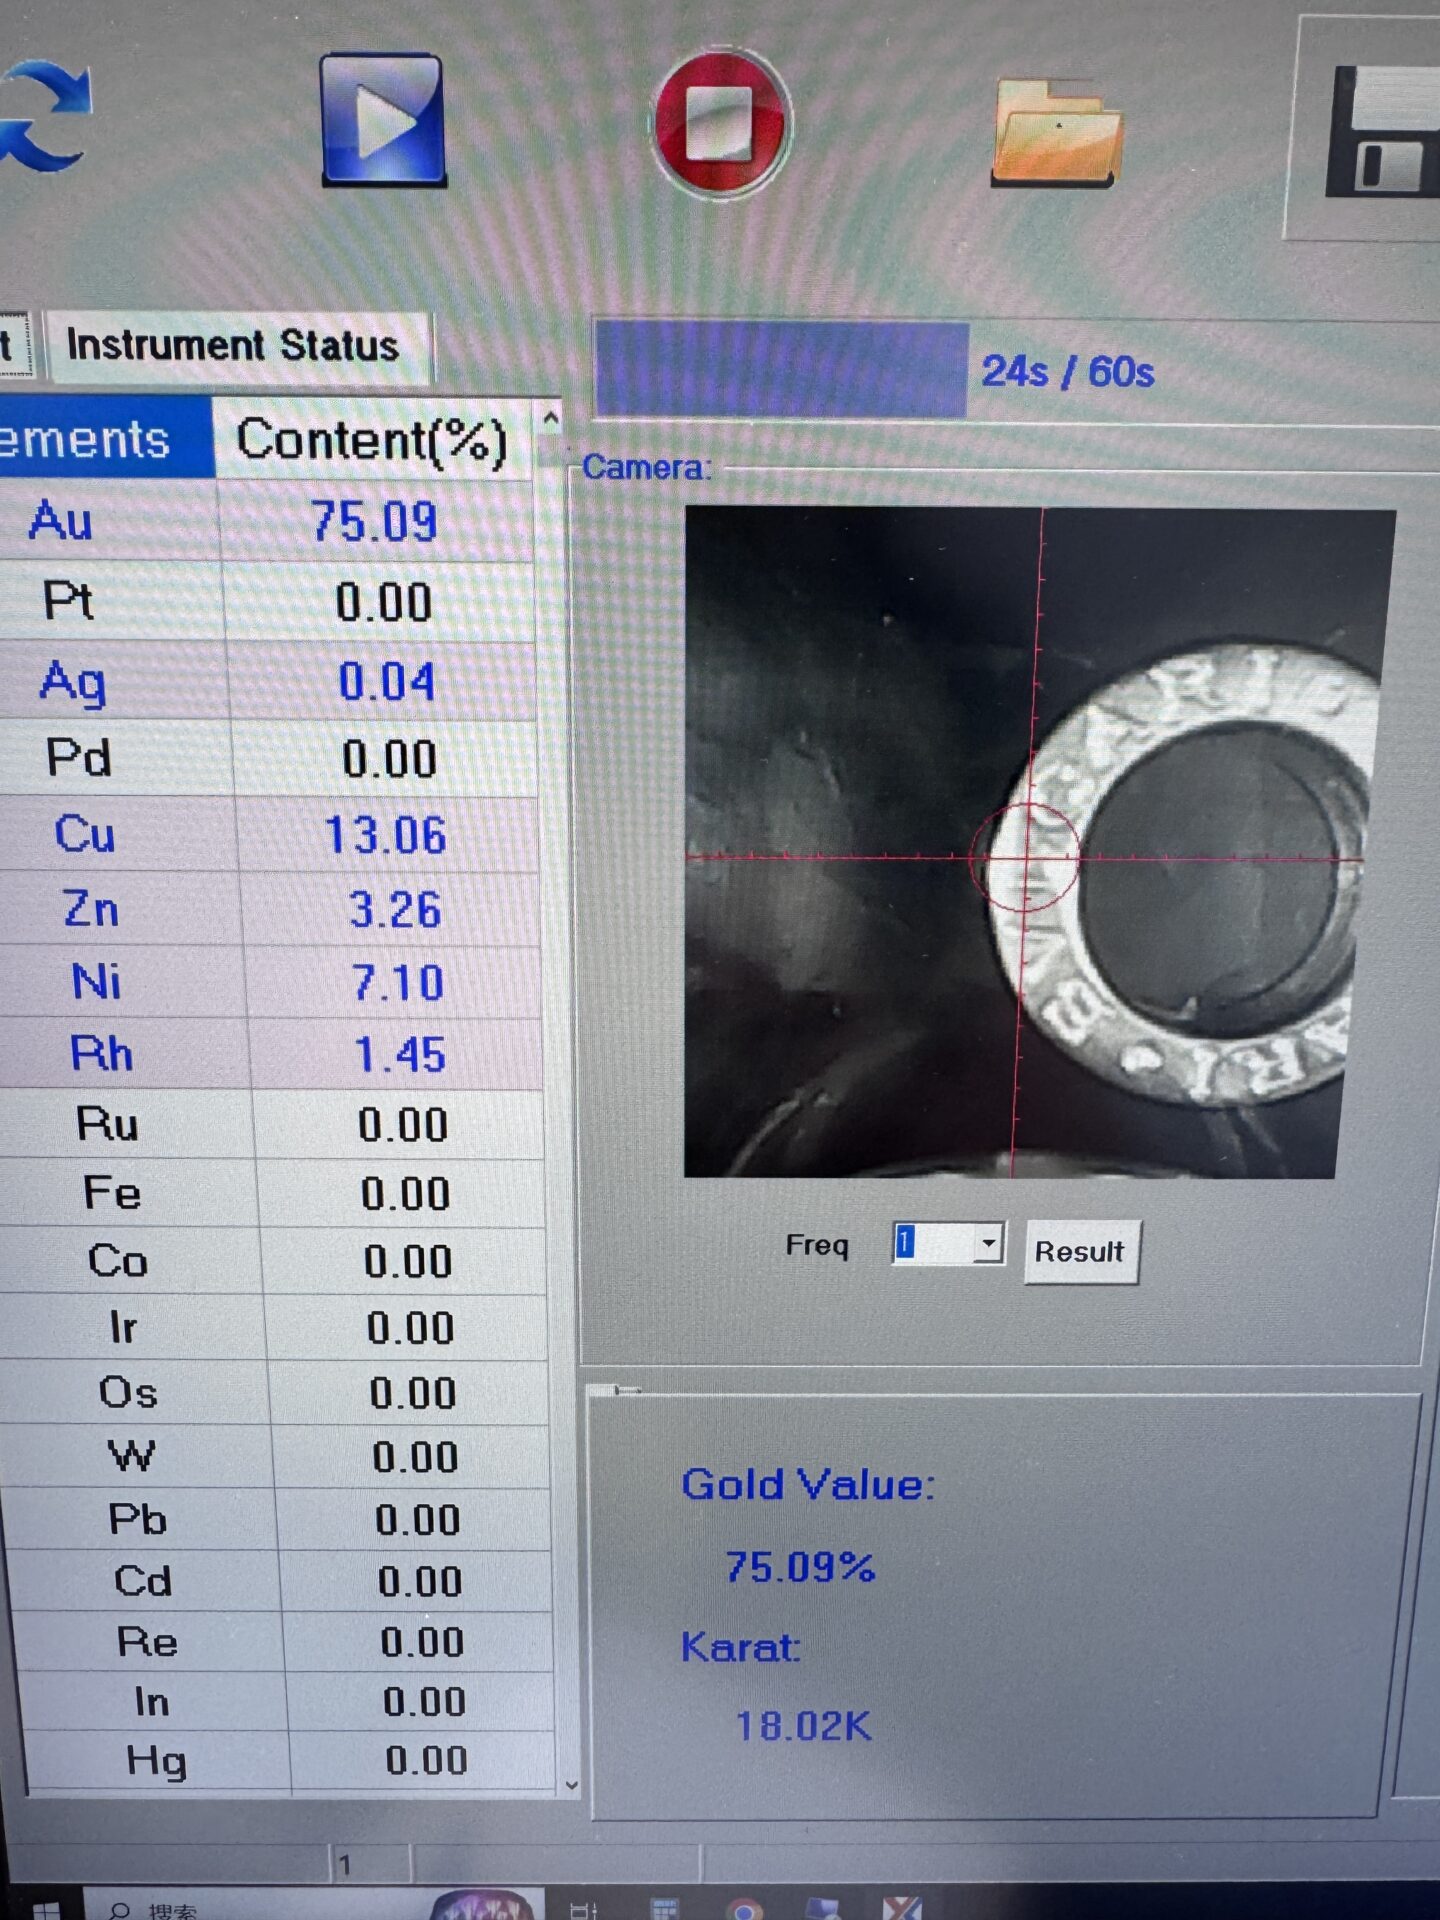The image size is (1440, 1920).
Task: Click the up arrow of the element list scrollbar
Action: (x=550, y=420)
